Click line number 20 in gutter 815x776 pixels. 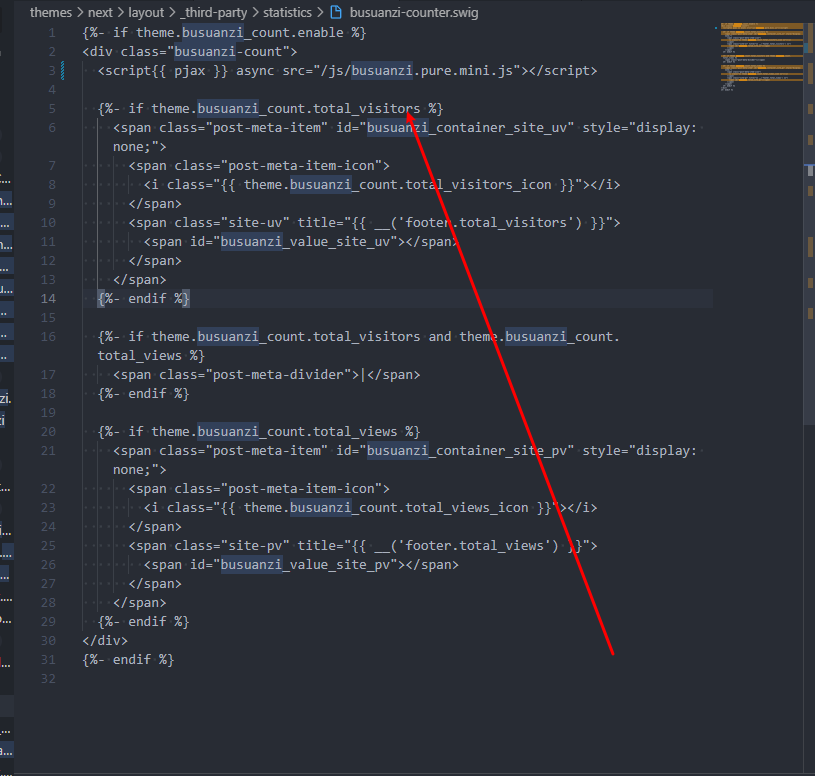[48, 432]
